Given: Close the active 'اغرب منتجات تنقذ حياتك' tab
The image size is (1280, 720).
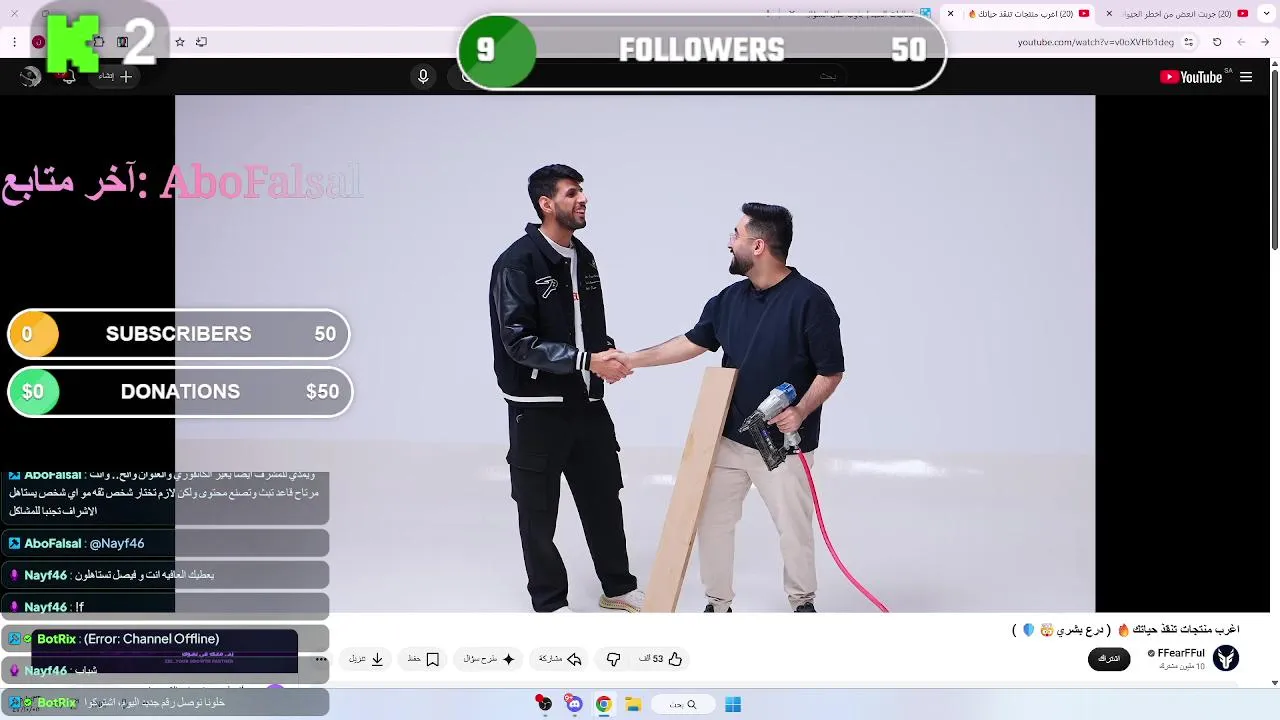Looking at the screenshot, I should click(950, 13).
